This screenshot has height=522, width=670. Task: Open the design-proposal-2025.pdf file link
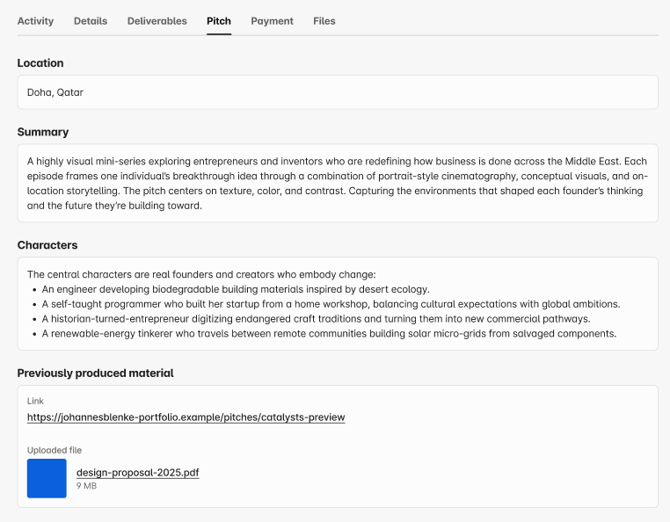point(138,472)
